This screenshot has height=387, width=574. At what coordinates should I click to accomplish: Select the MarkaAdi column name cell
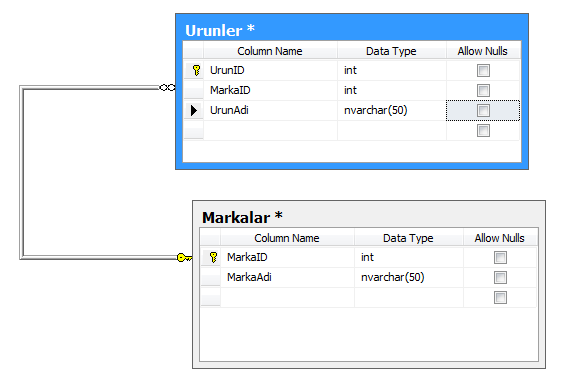(287, 278)
